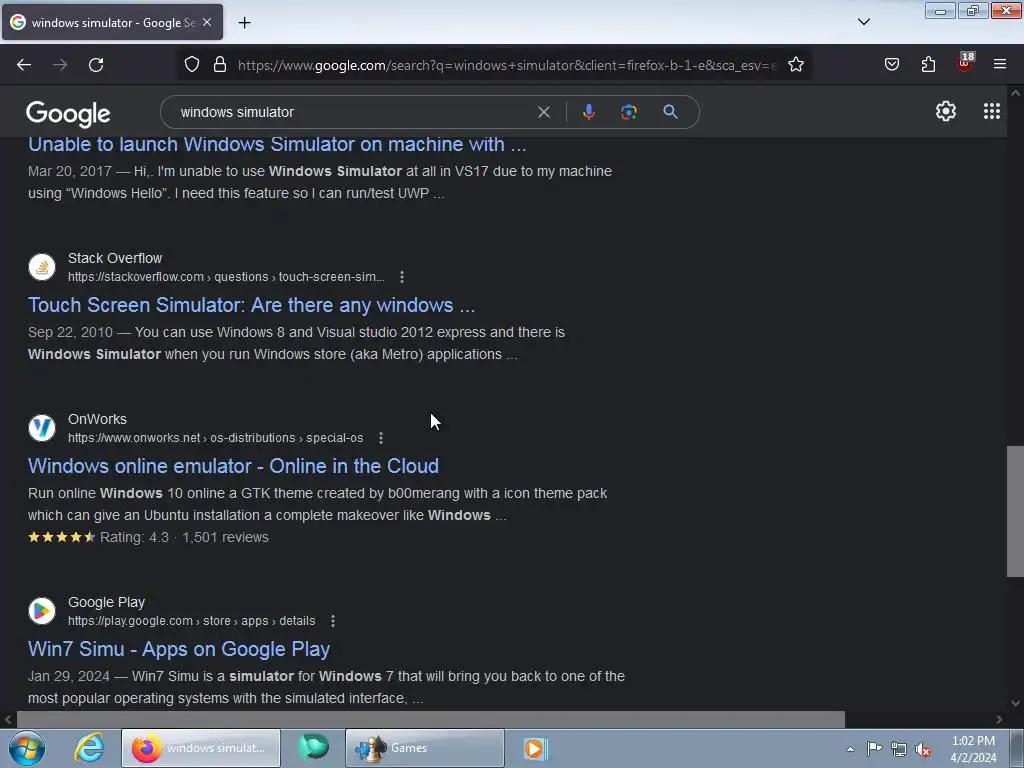Viewport: 1024px width, 768px height.
Task: Open the clock showing 1:02 PM
Action: point(973,749)
